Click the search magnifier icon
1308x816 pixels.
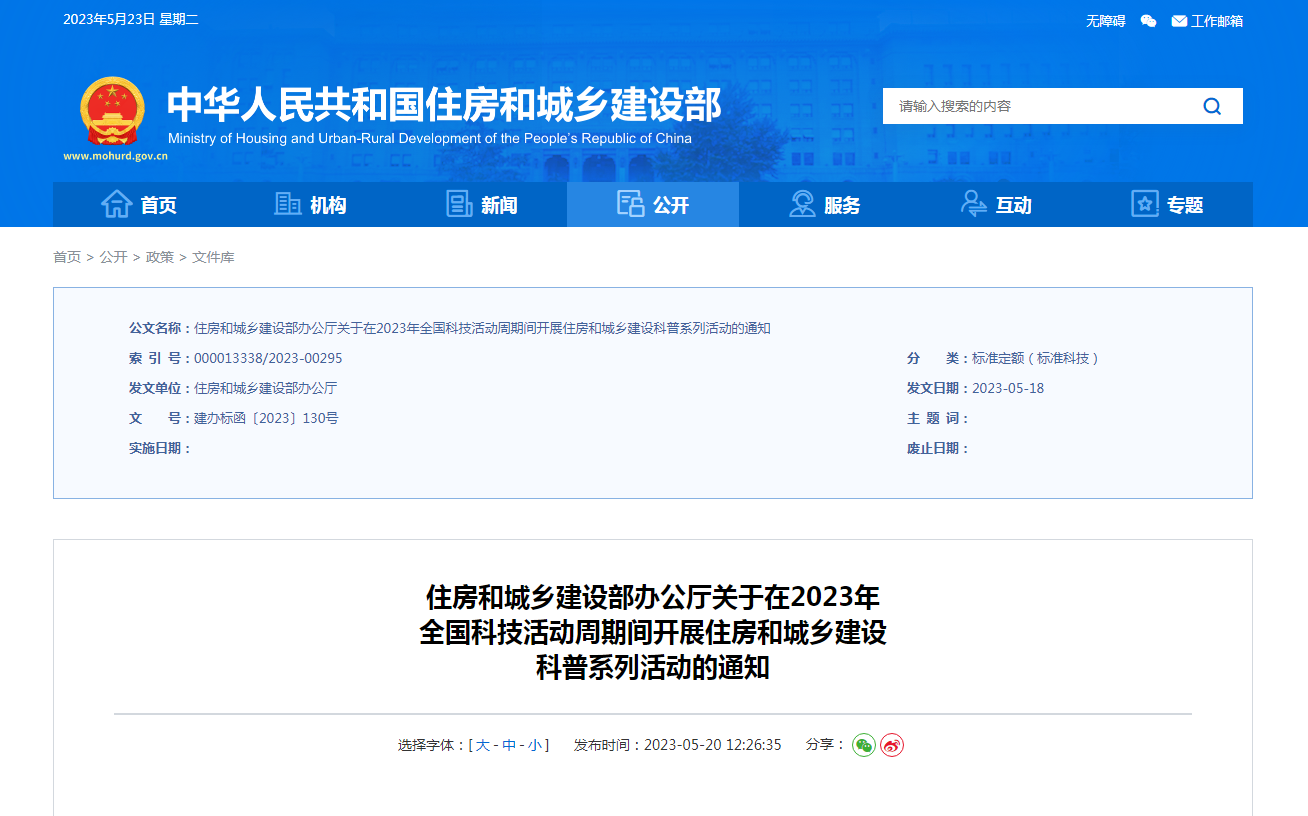tap(1211, 105)
